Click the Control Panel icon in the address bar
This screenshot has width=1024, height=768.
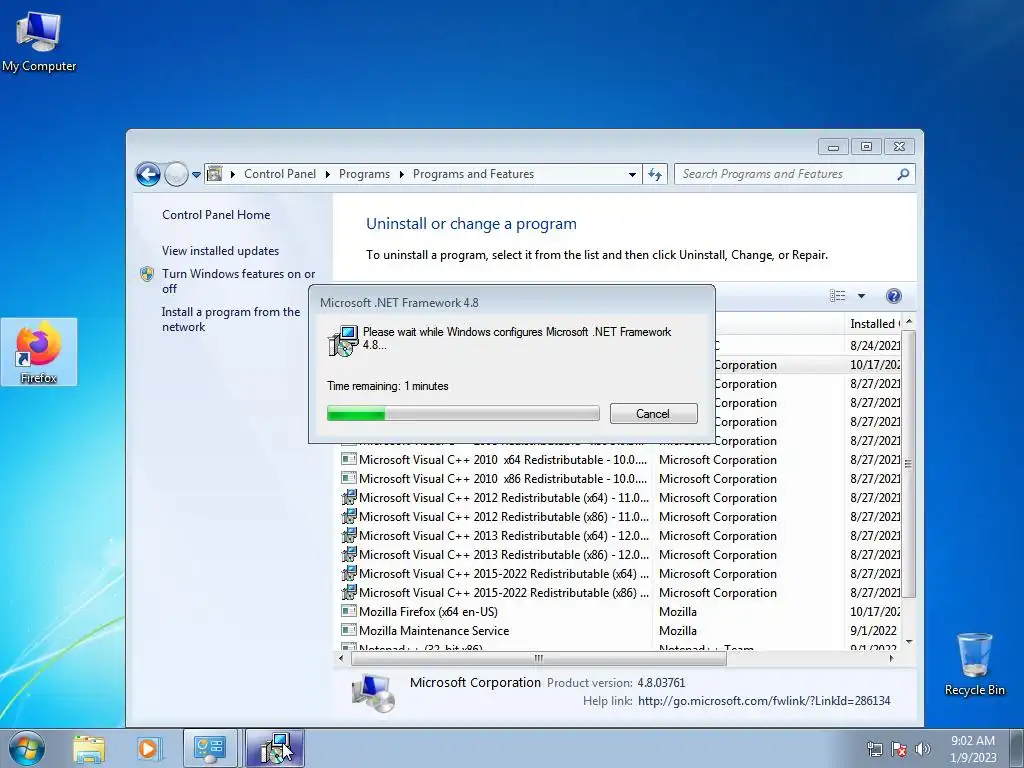pos(214,174)
